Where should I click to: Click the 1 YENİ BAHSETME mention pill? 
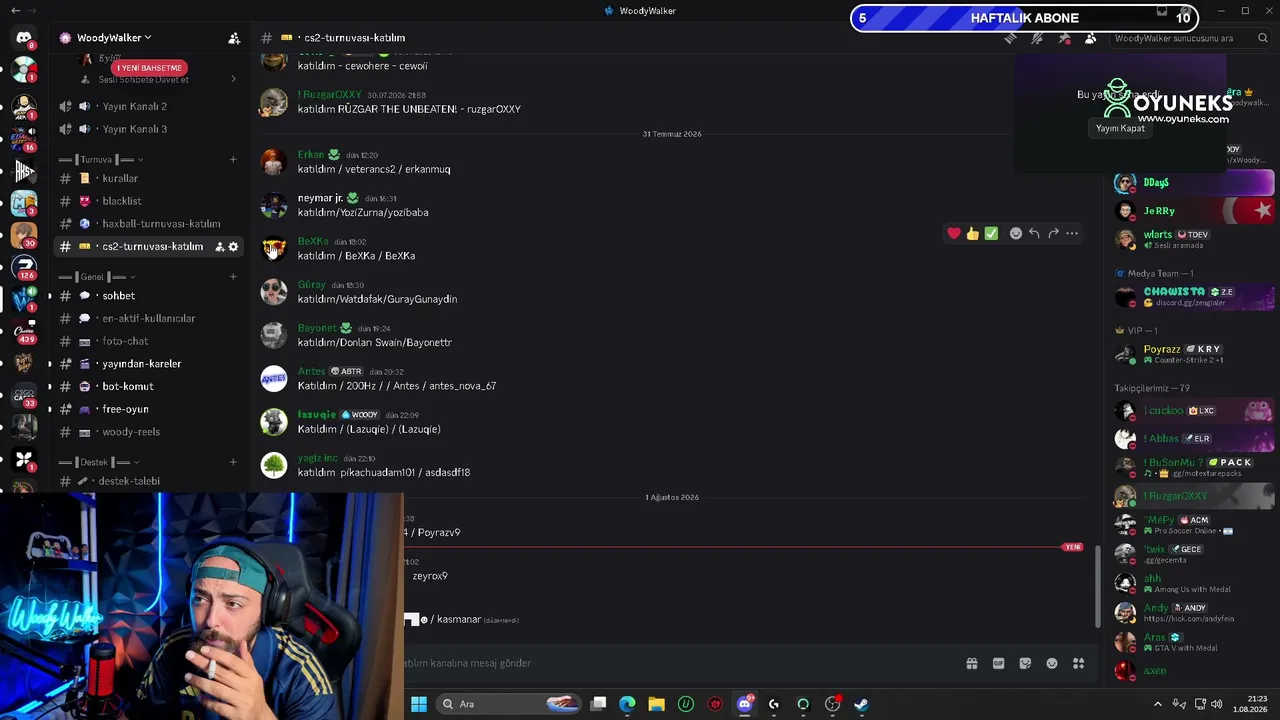[148, 68]
